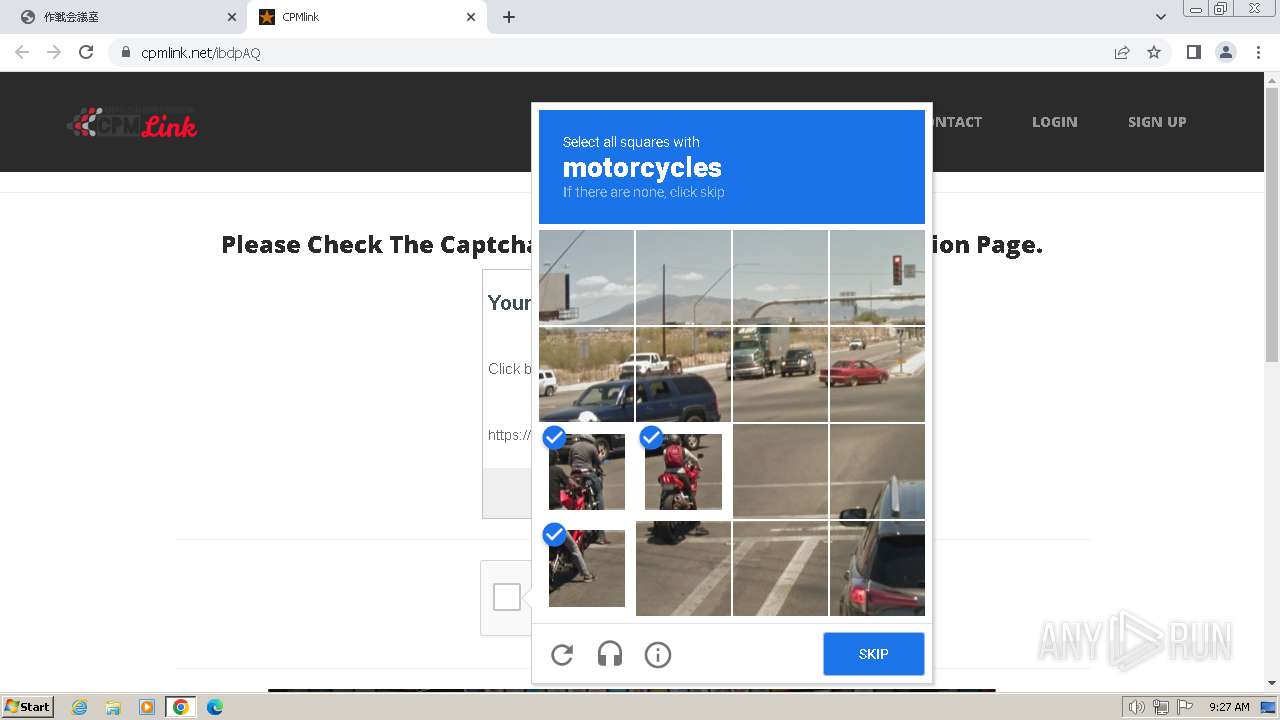Deselect the first checked motorcycle tile in third row
The width and height of the screenshot is (1280, 720).
click(x=586, y=471)
